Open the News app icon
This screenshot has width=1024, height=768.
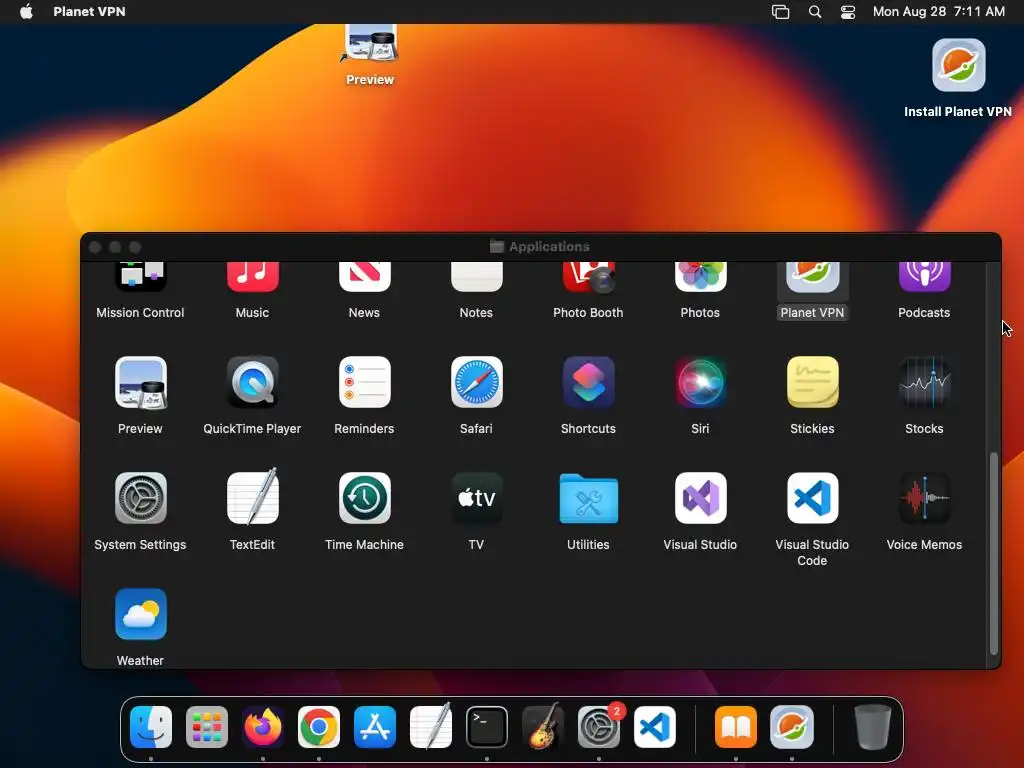364,276
